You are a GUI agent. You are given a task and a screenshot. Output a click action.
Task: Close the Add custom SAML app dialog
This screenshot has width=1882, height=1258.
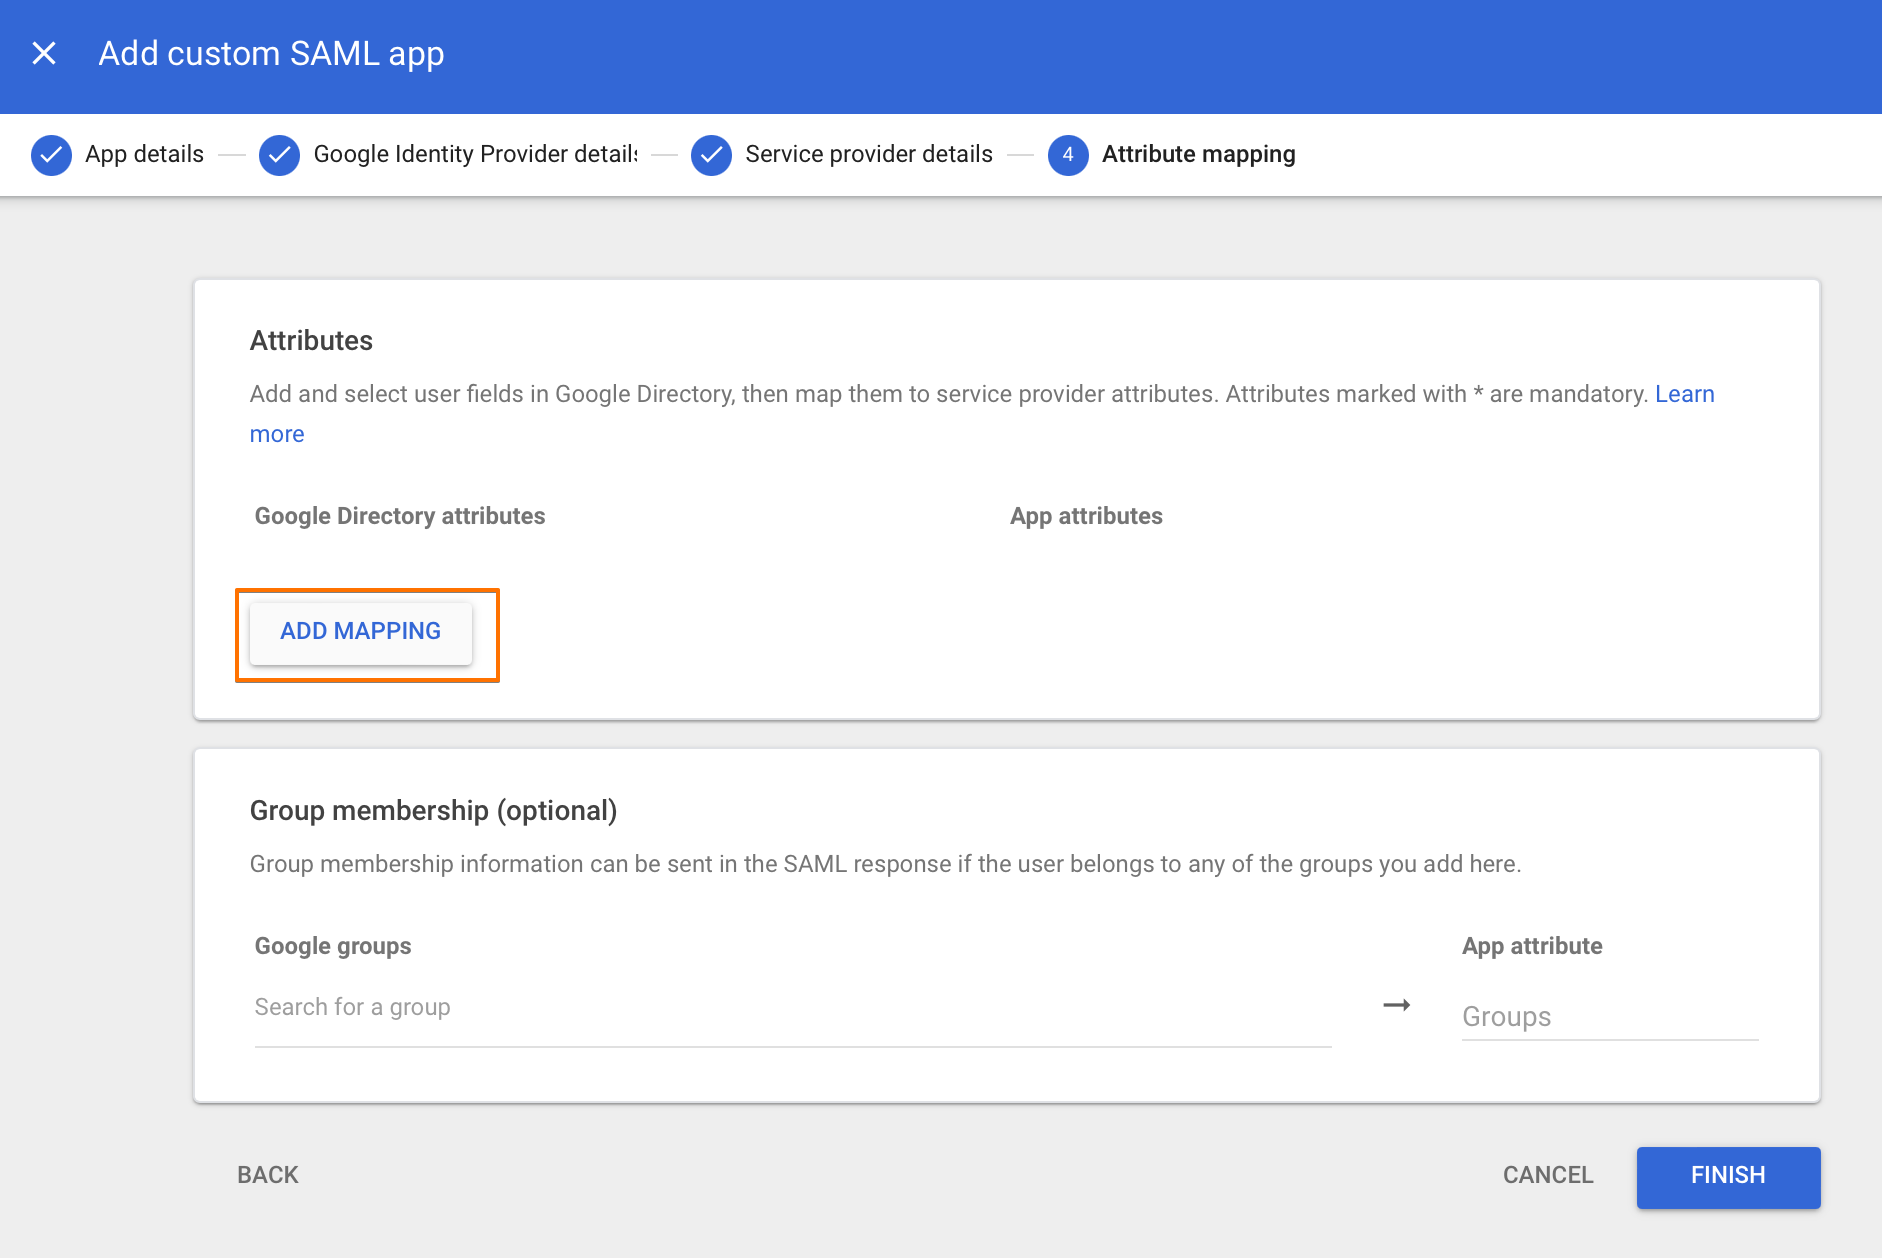point(44,54)
